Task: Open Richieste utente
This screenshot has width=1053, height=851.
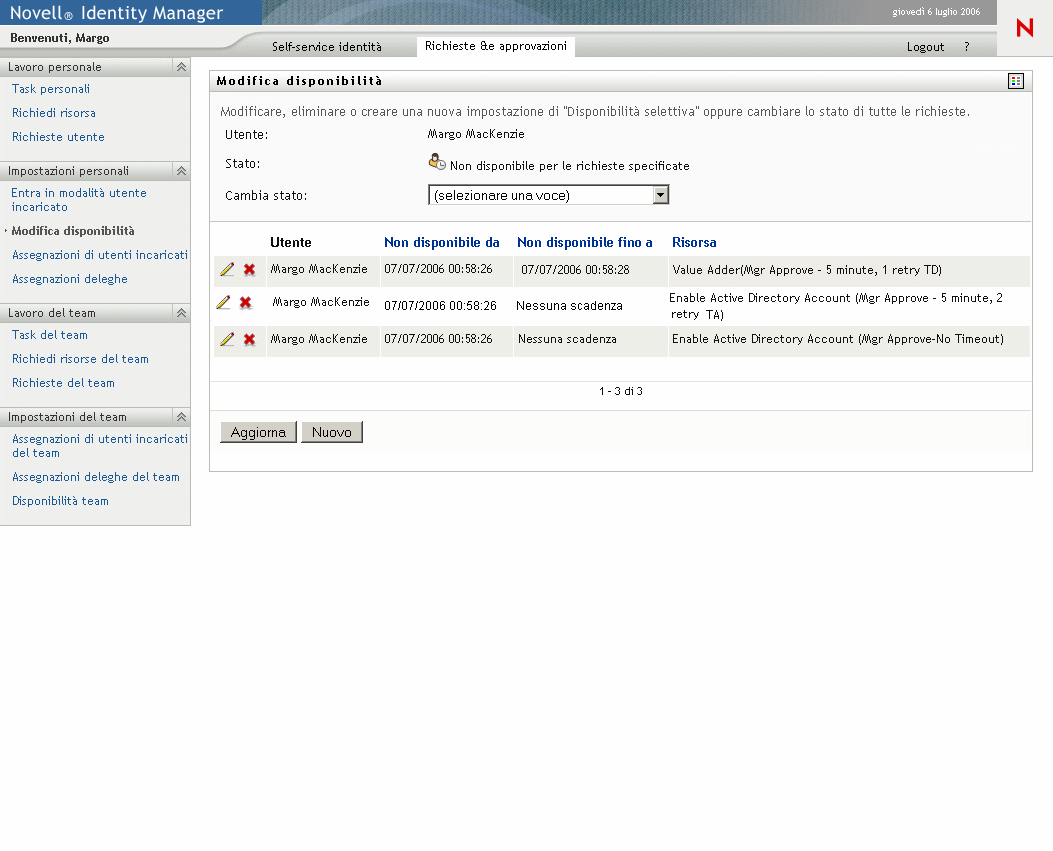Action: [58, 137]
